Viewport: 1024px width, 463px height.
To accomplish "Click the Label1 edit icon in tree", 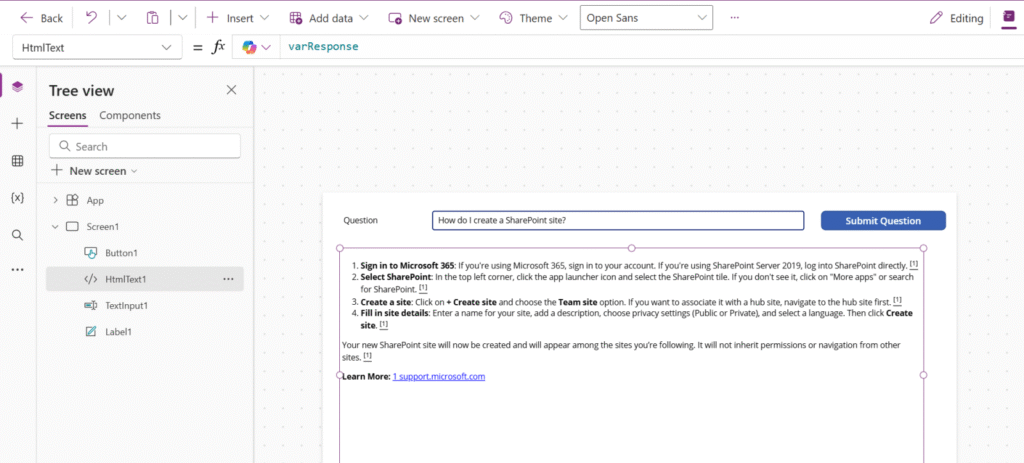I will point(91,331).
